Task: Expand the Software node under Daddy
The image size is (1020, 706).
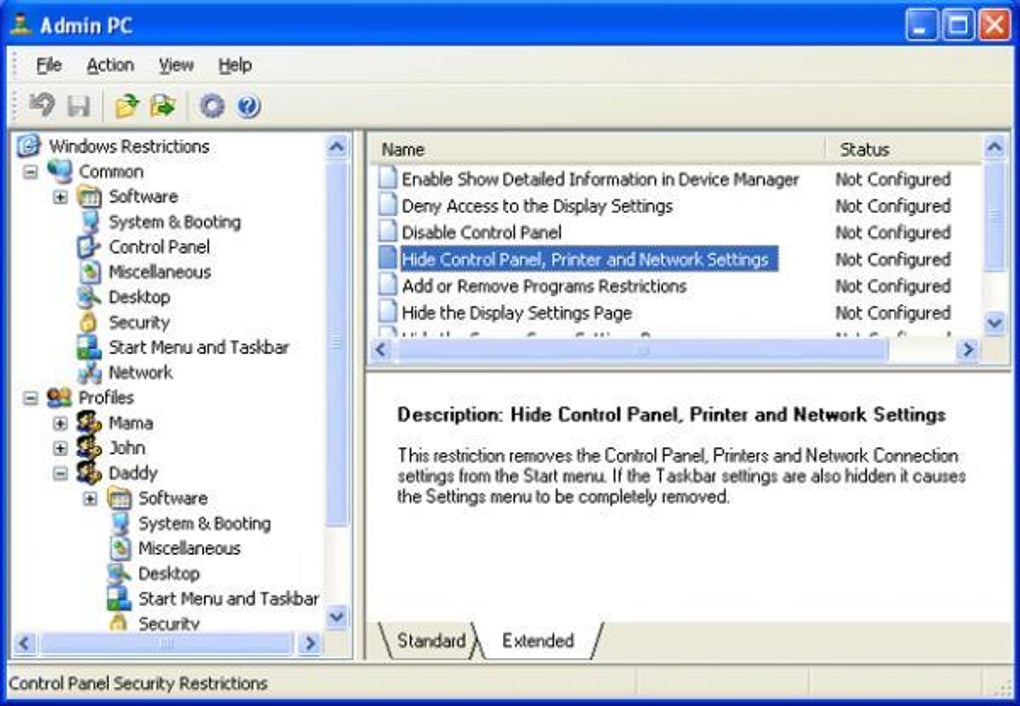Action: [x=90, y=498]
